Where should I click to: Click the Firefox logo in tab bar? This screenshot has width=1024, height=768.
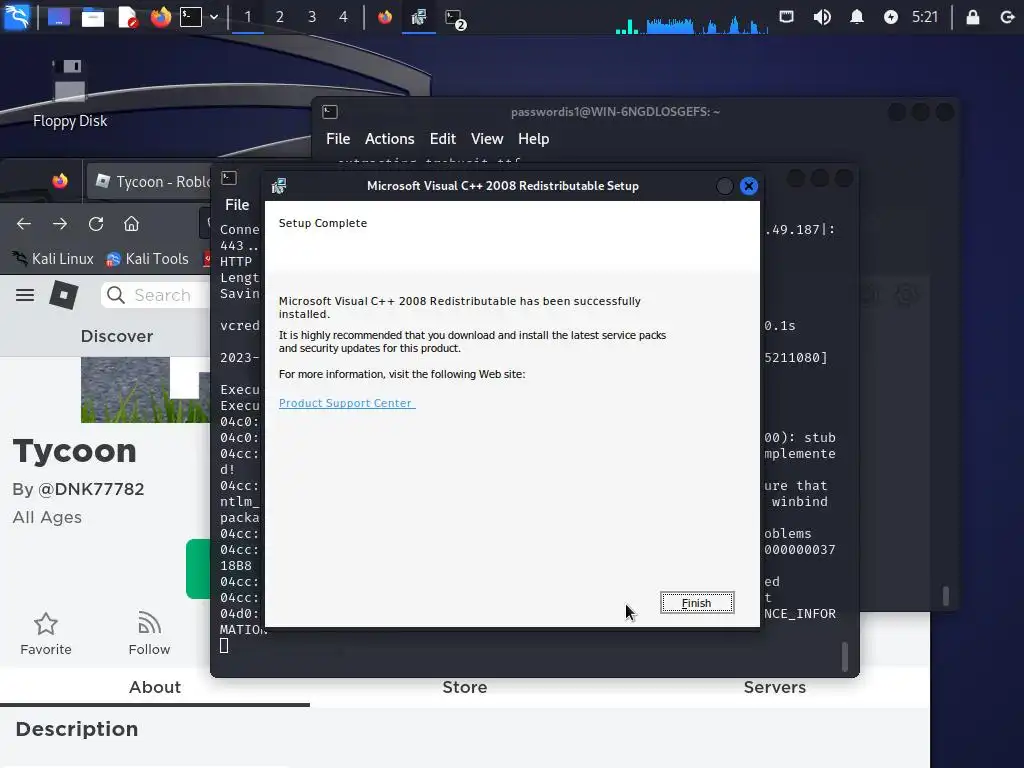click(x=60, y=181)
